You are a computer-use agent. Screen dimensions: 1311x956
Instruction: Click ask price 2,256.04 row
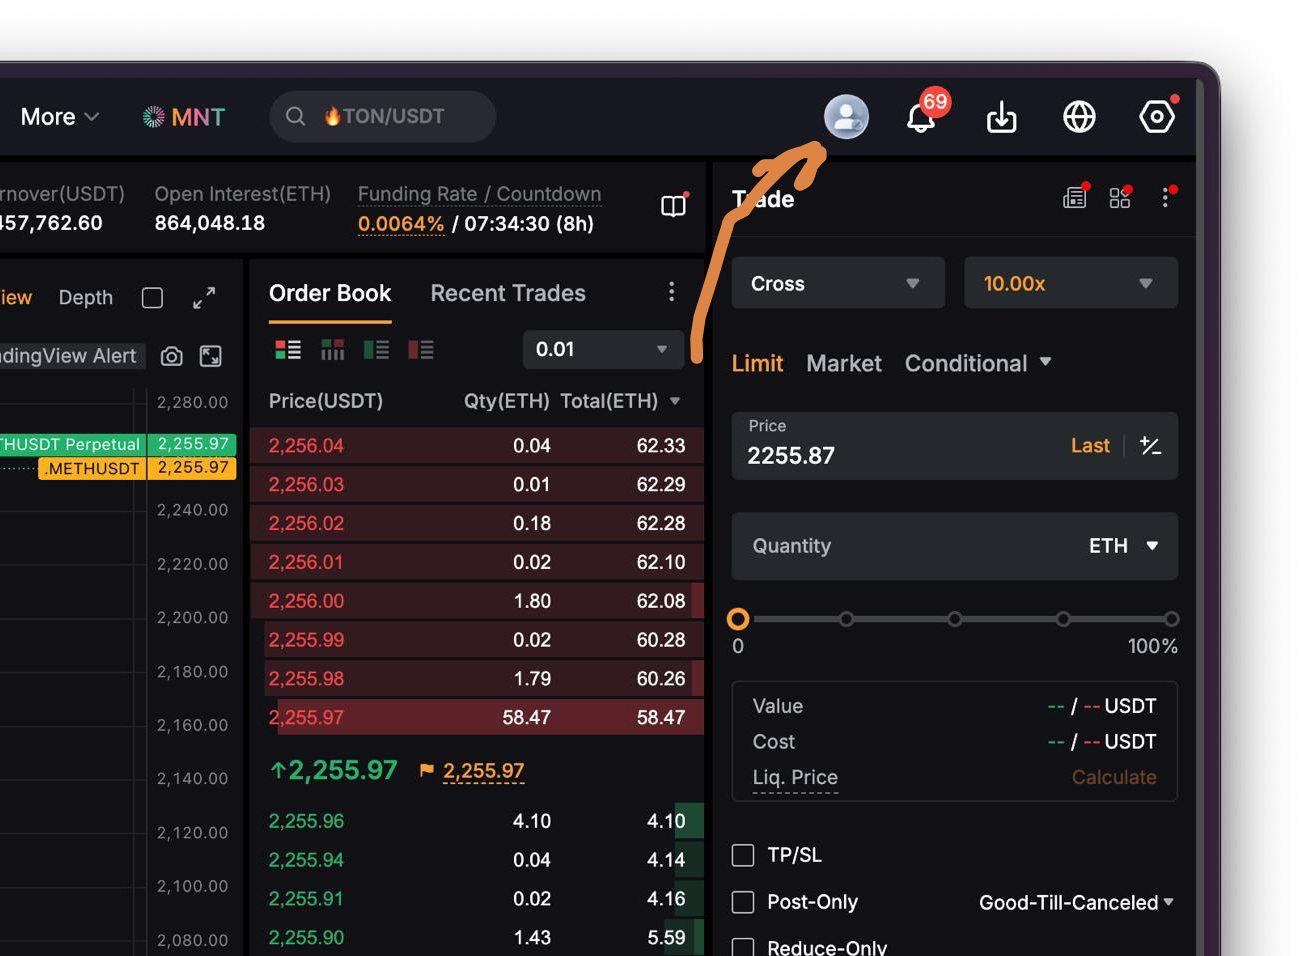pyautogui.click(x=477, y=446)
